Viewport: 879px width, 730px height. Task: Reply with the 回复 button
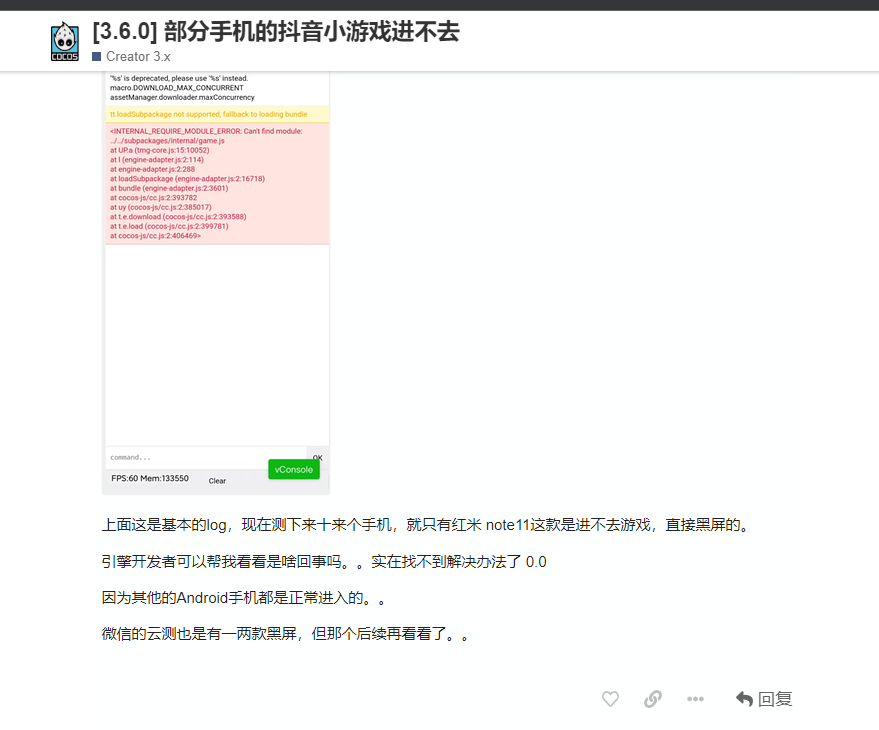pyautogui.click(x=764, y=699)
